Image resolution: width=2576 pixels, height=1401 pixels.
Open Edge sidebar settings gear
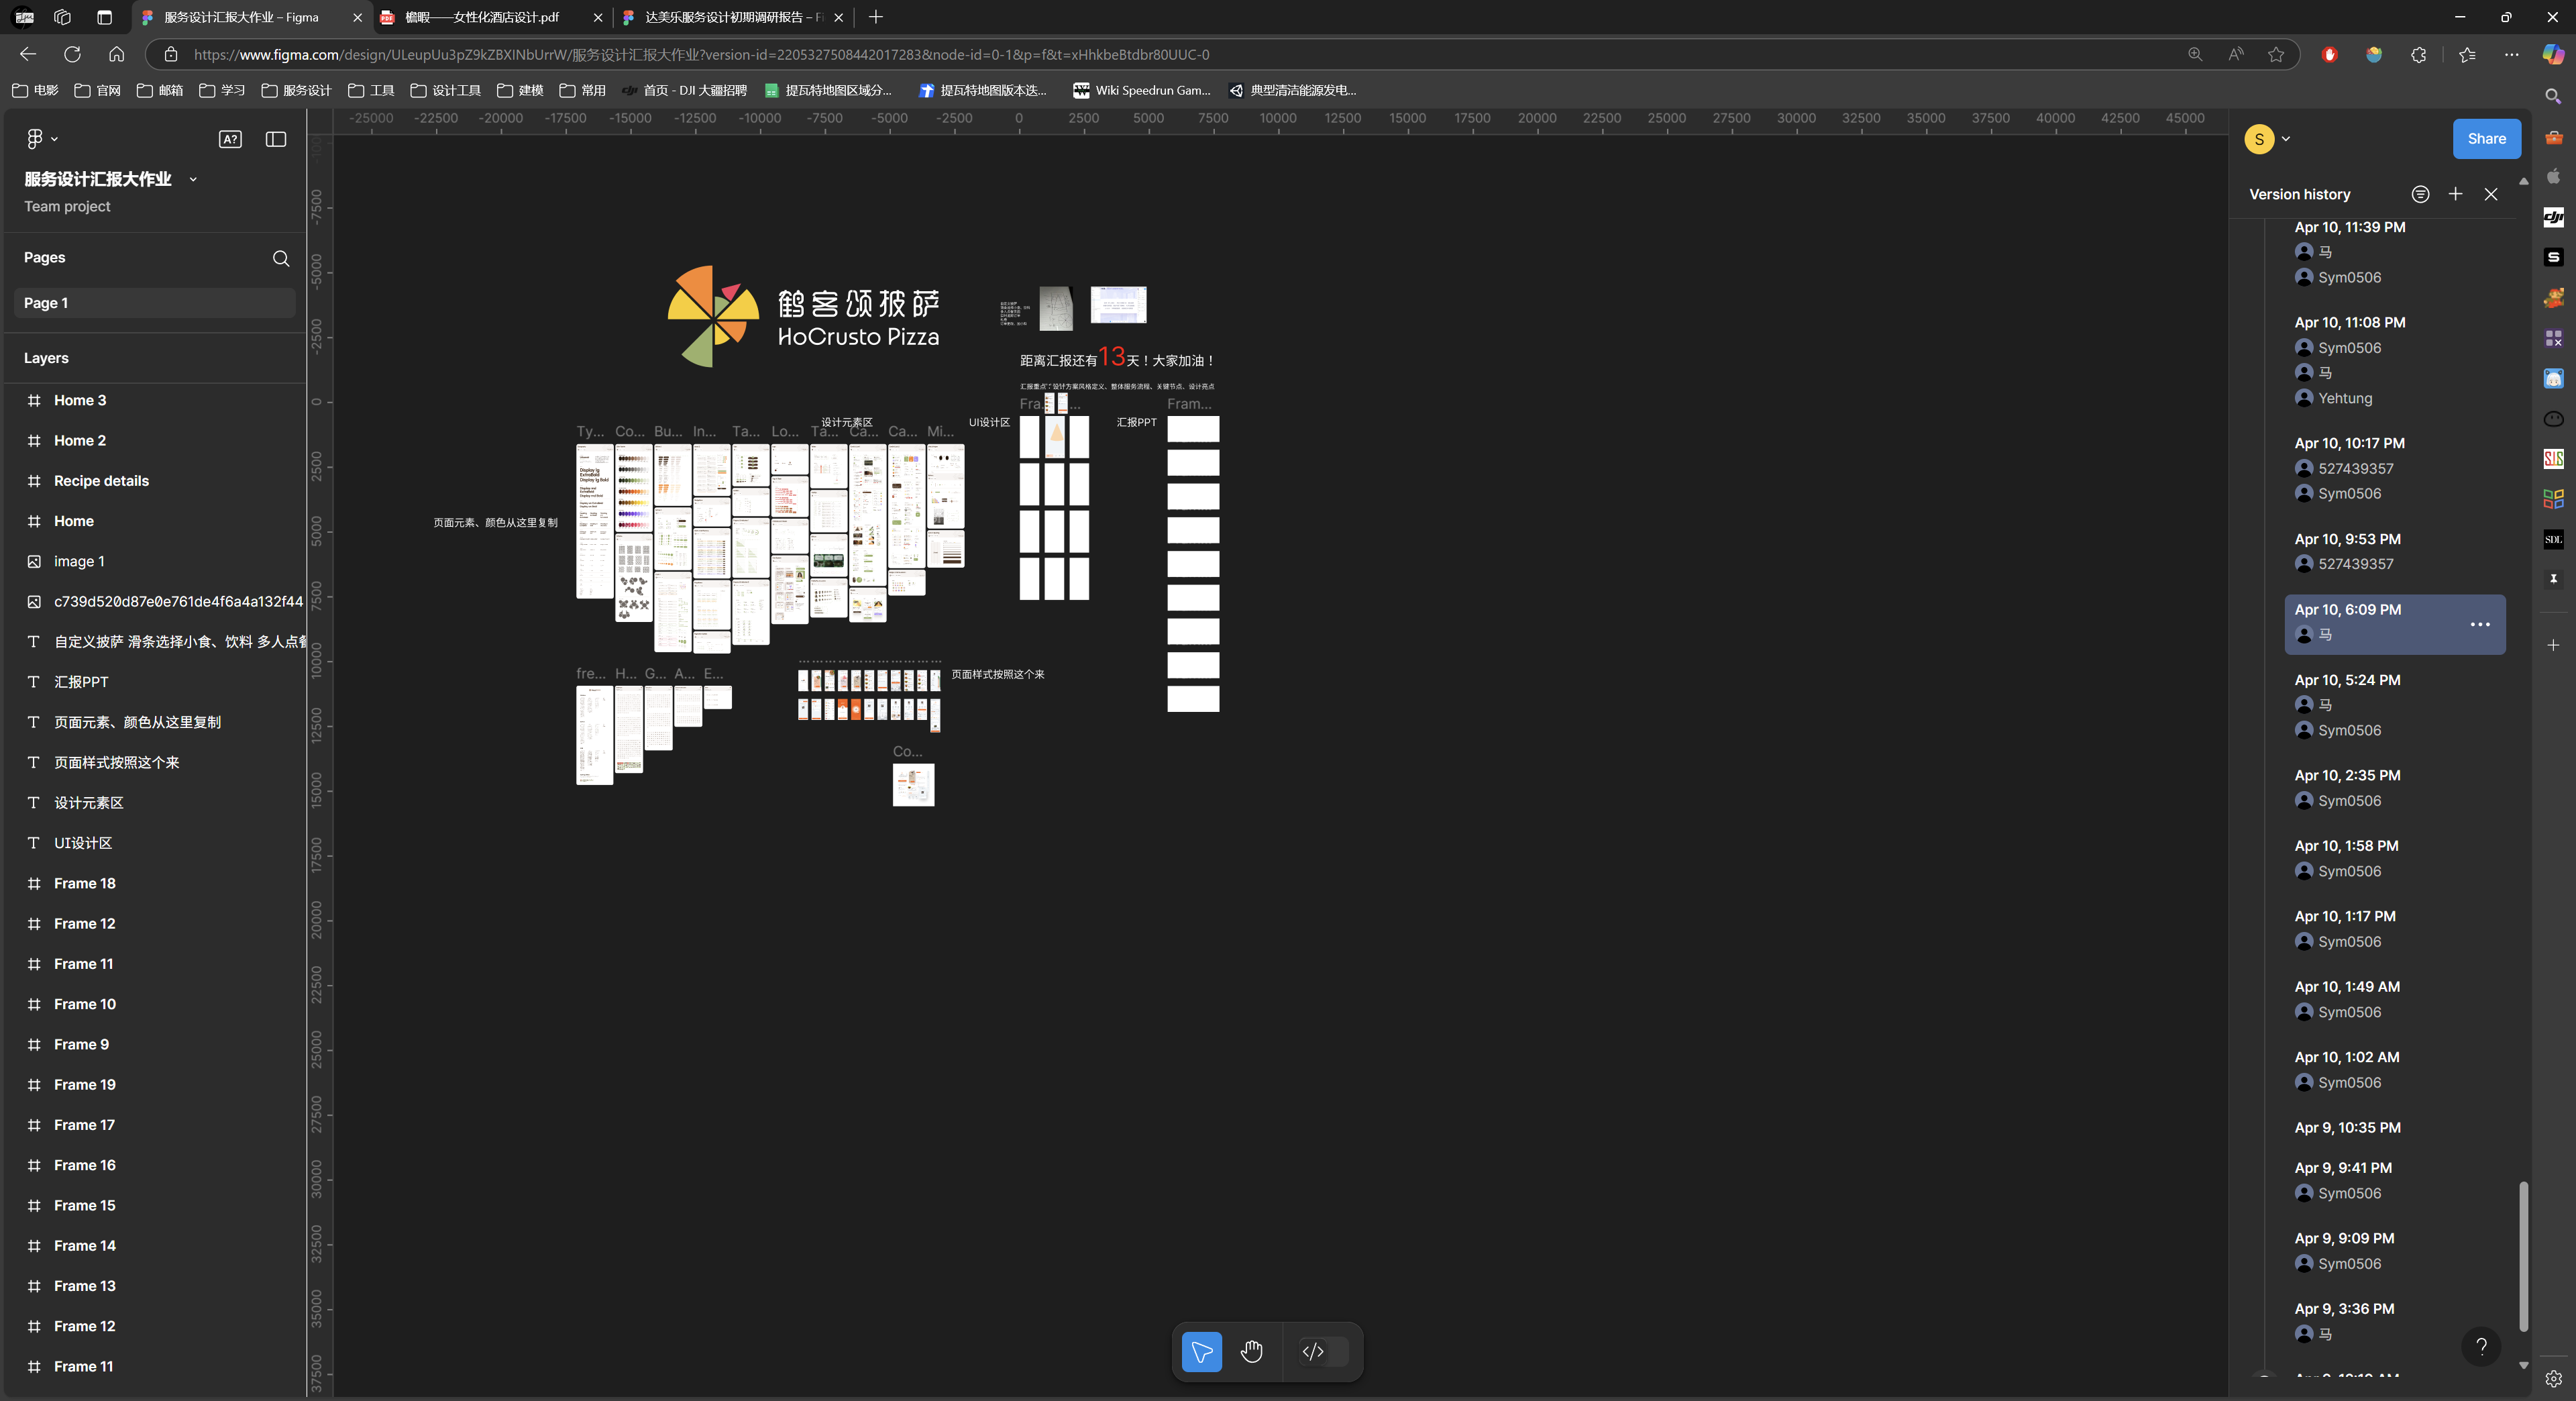coord(2553,1378)
